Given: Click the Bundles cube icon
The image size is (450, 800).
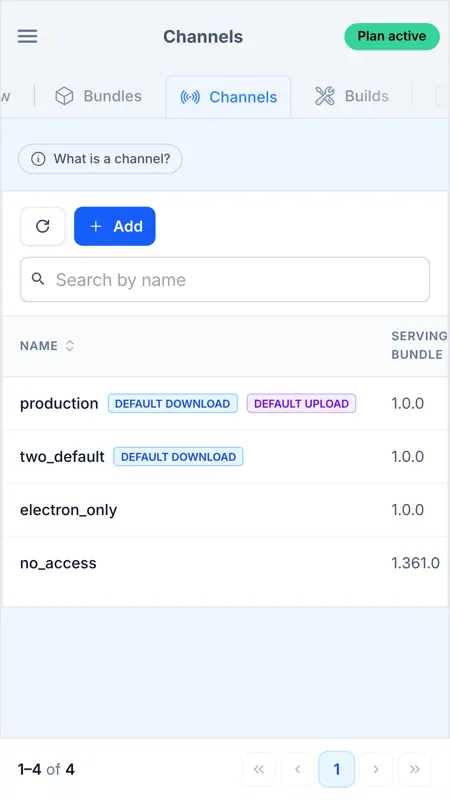Looking at the screenshot, I should [64, 96].
